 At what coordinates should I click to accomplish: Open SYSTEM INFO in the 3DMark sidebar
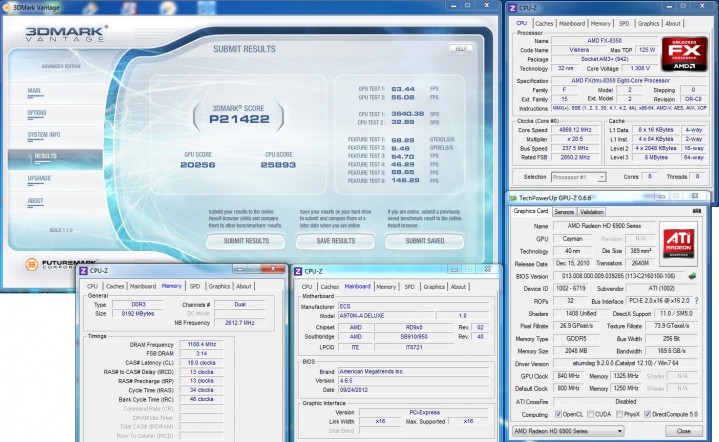click(44, 135)
